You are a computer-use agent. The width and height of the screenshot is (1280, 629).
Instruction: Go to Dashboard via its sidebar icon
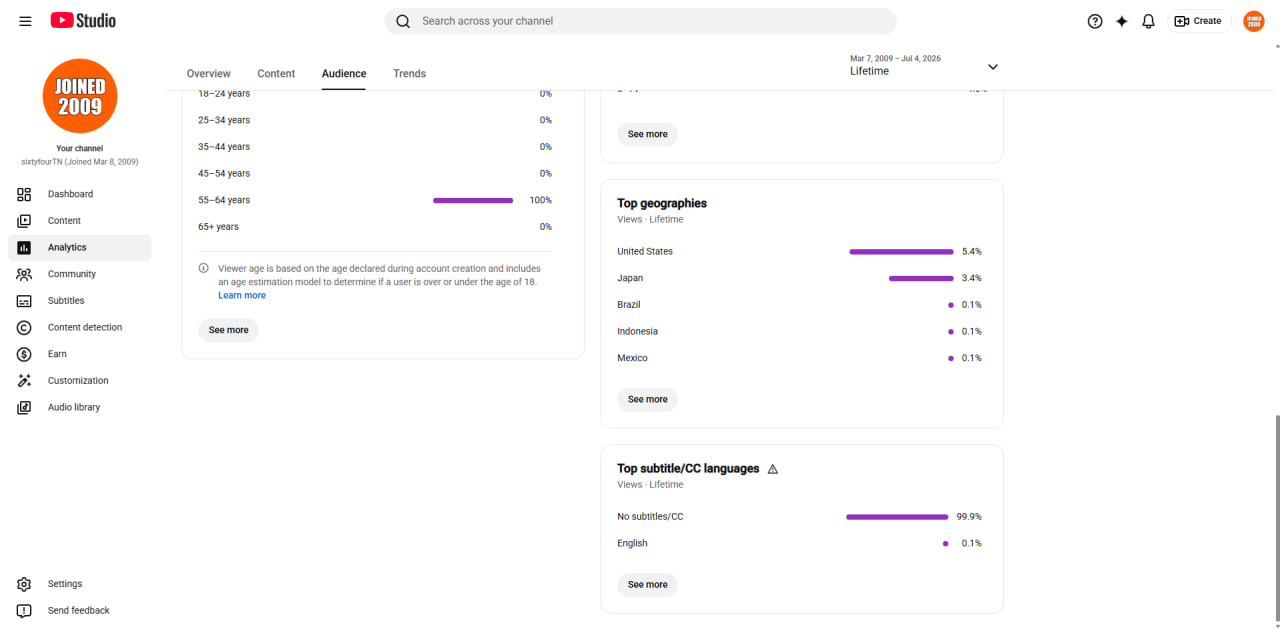tap(24, 194)
